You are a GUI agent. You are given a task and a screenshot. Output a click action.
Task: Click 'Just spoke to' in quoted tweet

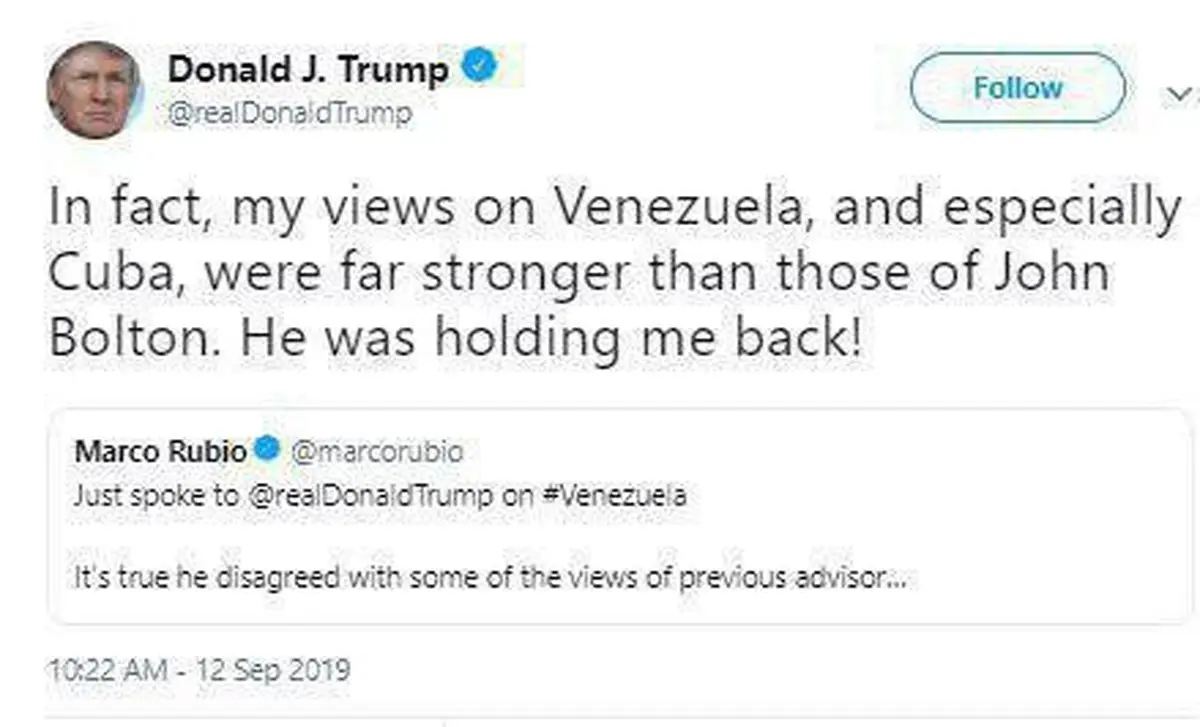[x=154, y=496]
